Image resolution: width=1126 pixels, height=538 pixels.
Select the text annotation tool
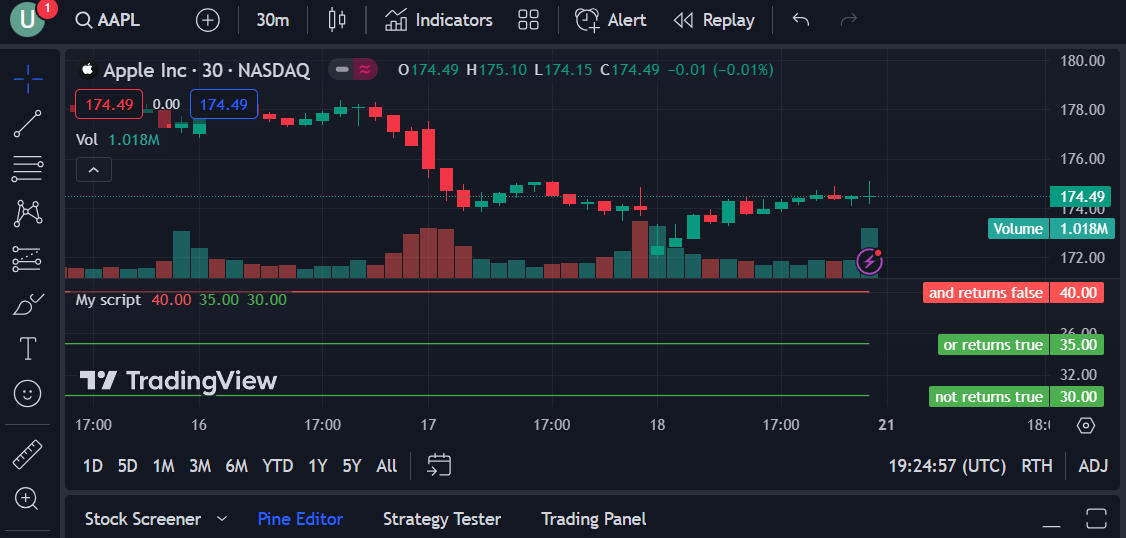tap(28, 348)
